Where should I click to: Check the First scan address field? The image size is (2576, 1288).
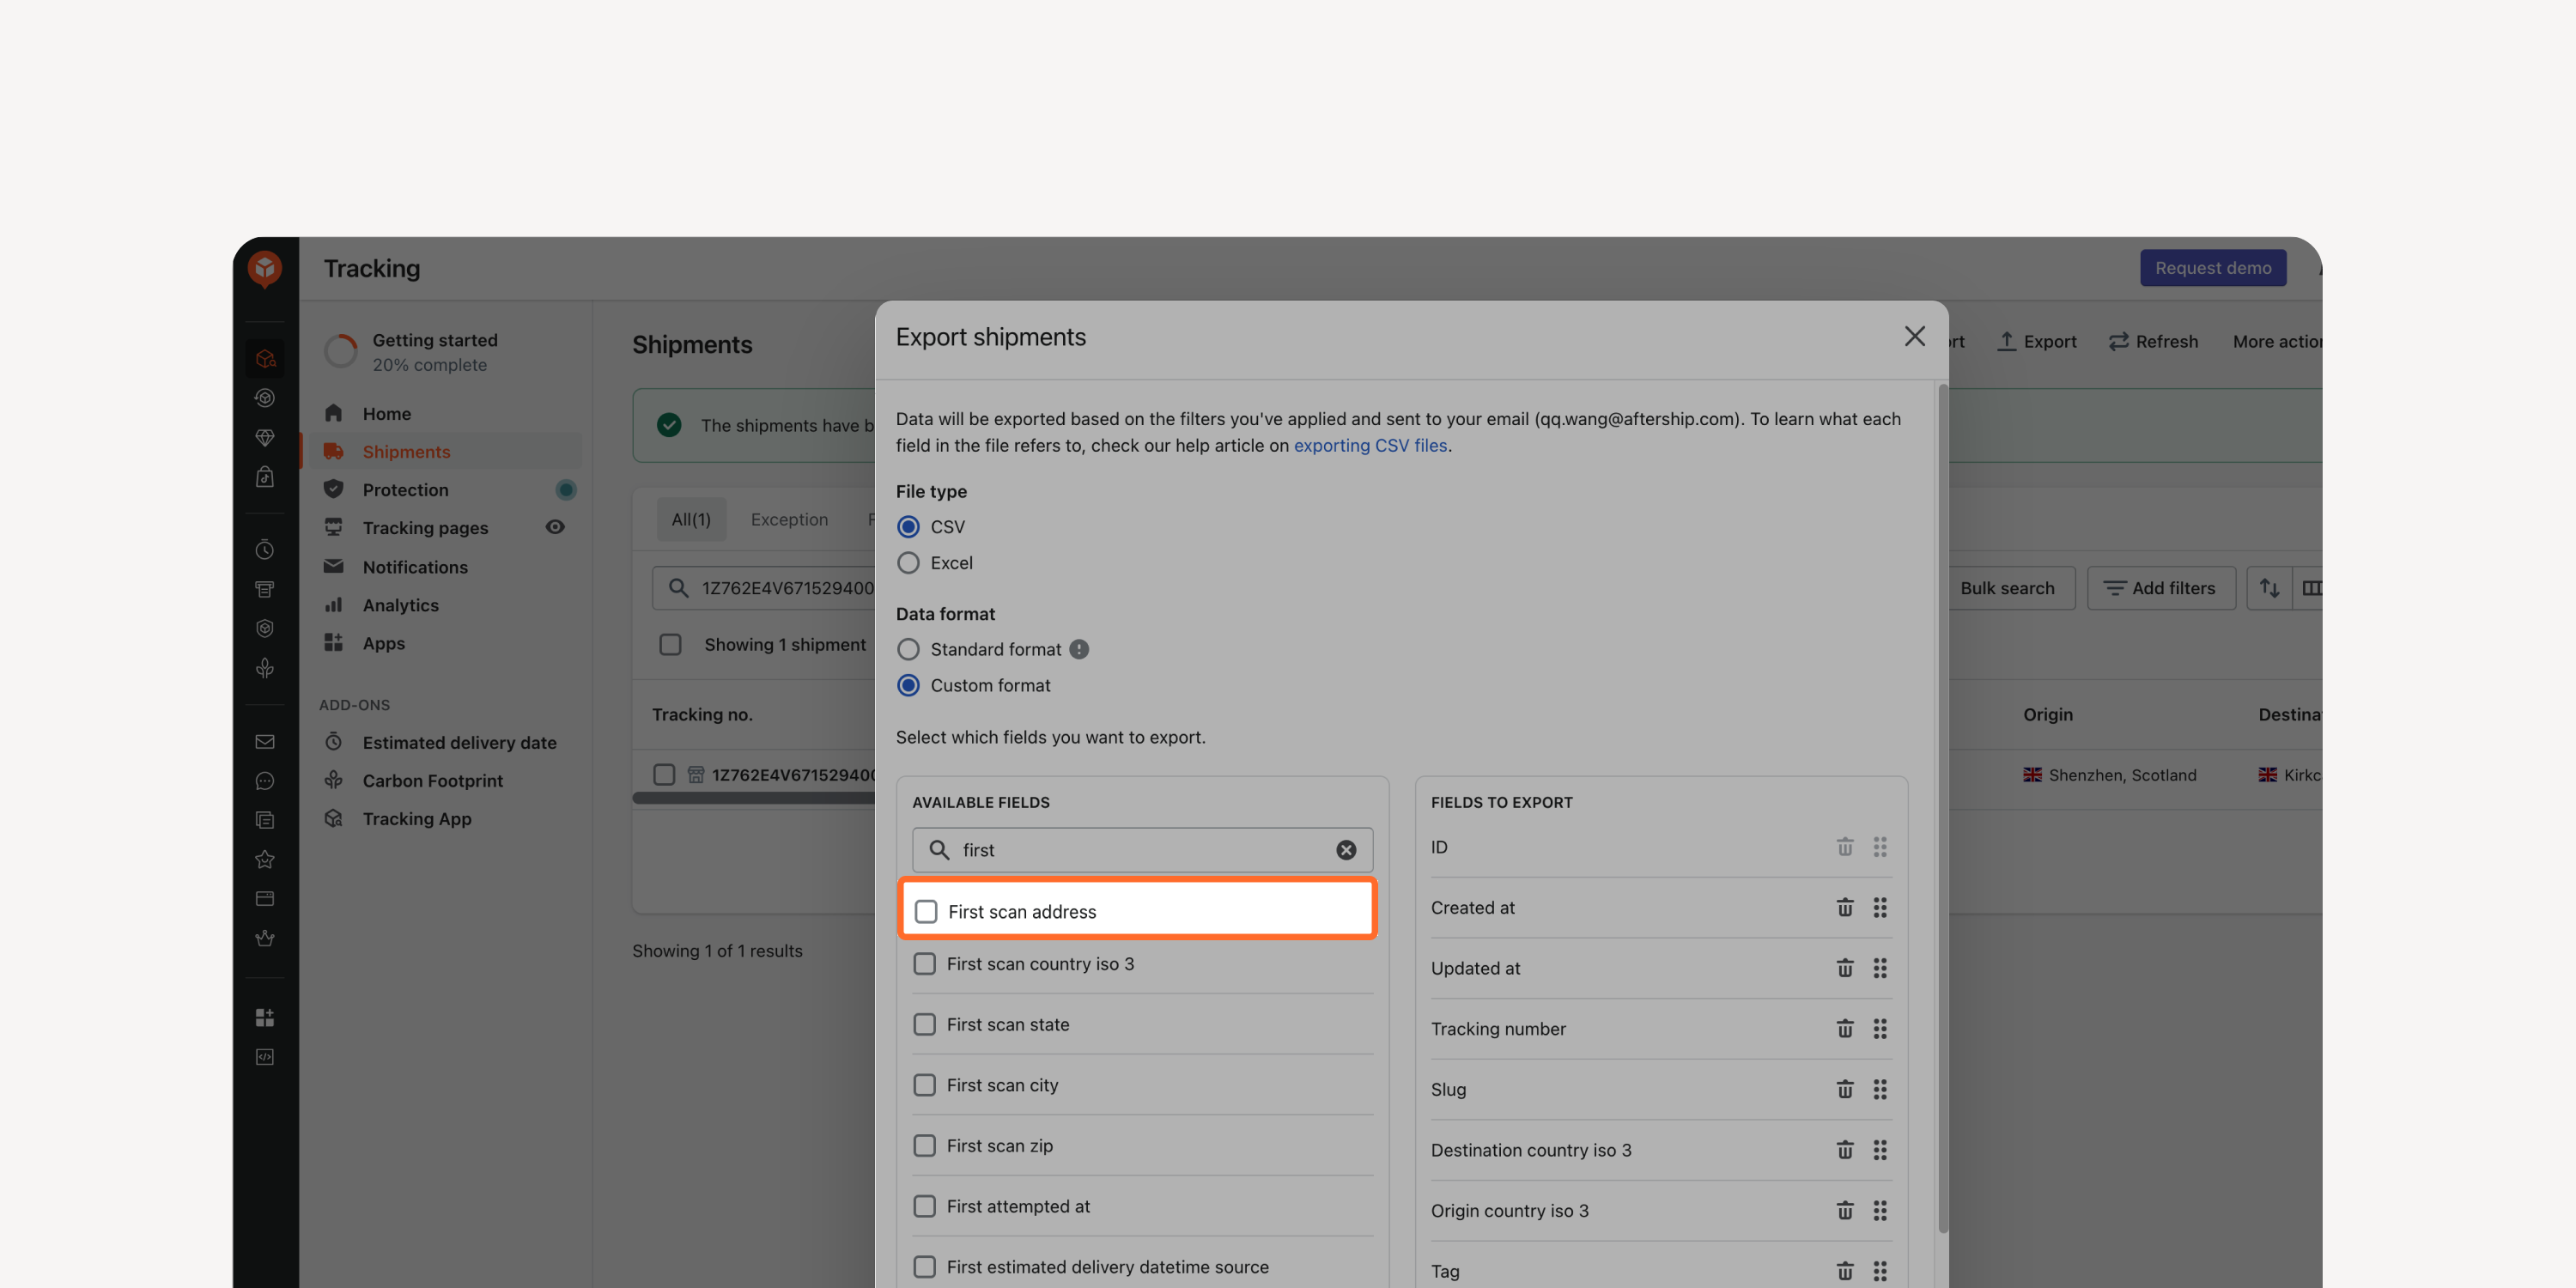[x=926, y=911]
